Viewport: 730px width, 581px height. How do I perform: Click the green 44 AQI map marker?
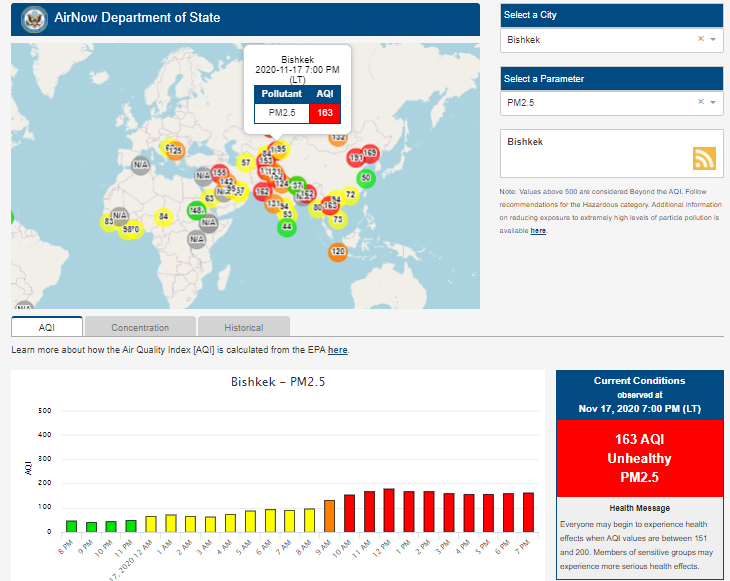[x=287, y=227]
